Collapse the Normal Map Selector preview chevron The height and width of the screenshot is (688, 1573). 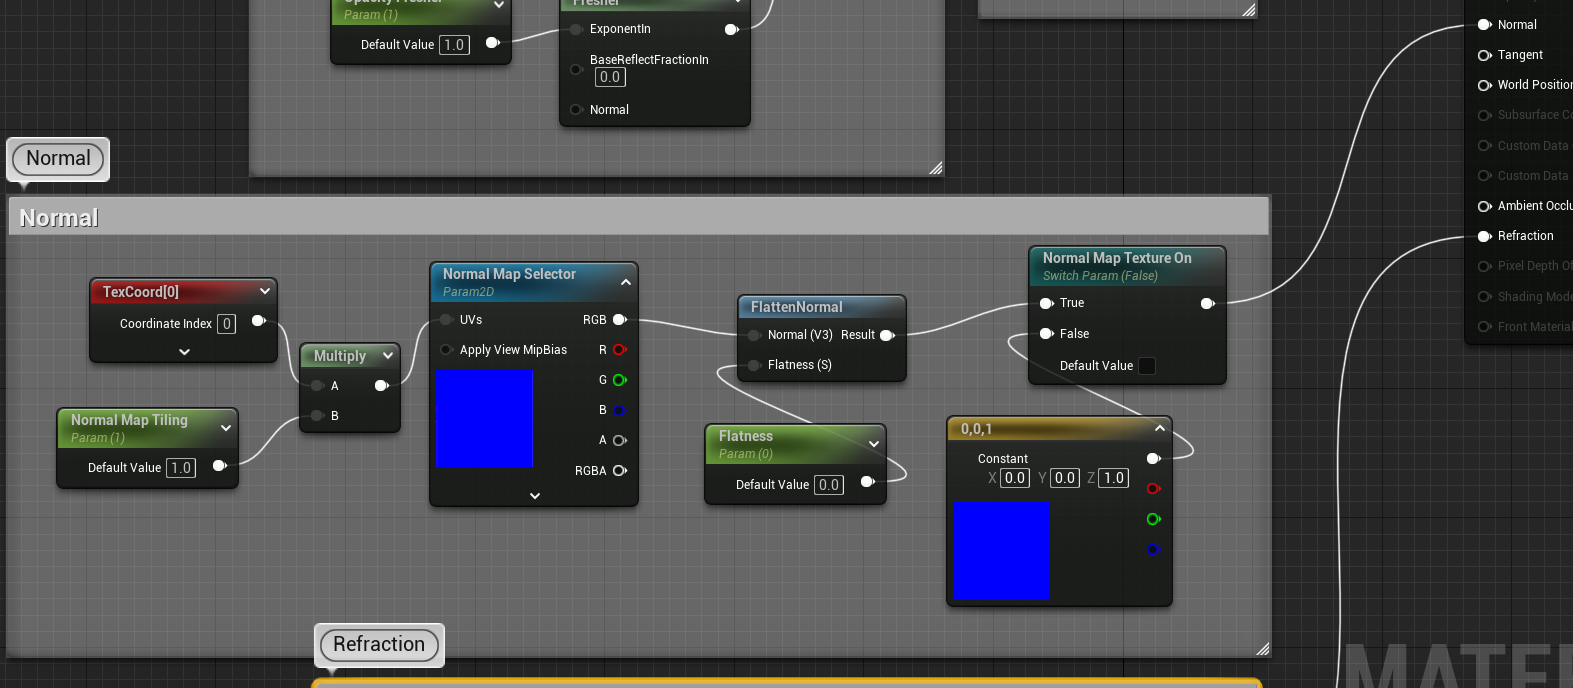point(626,282)
